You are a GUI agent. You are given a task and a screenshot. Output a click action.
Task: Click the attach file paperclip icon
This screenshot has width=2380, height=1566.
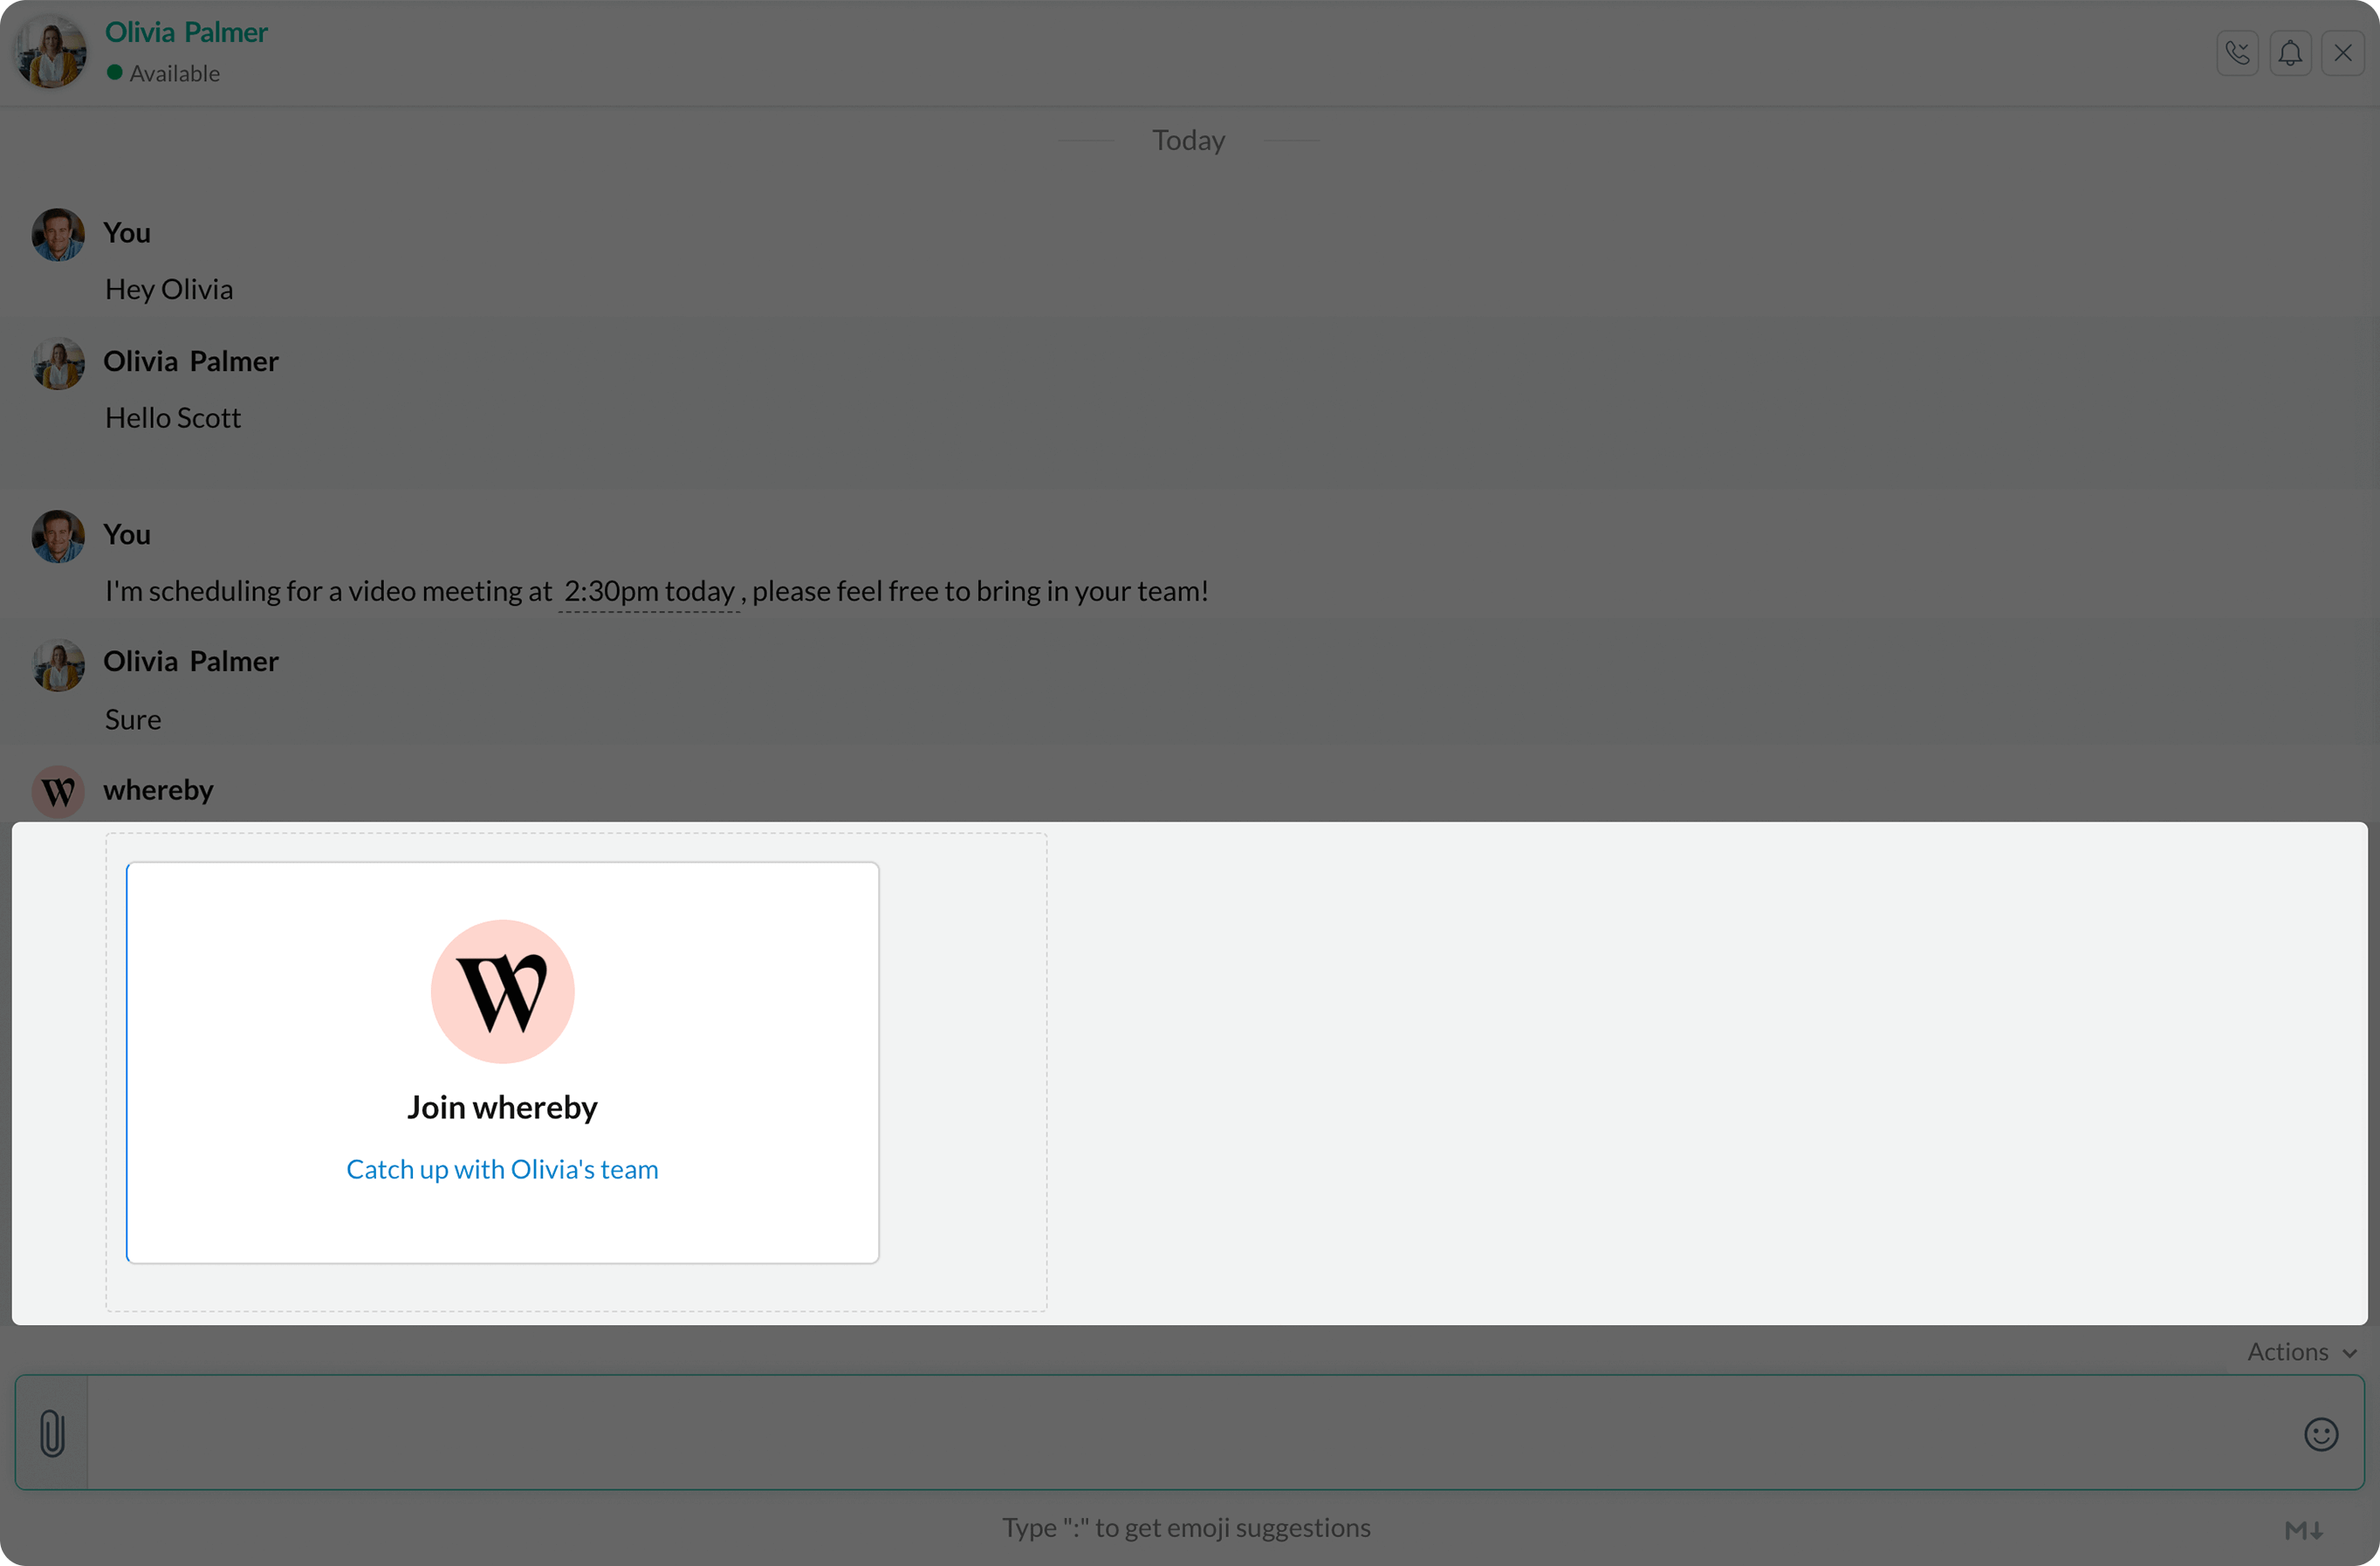click(x=52, y=1433)
